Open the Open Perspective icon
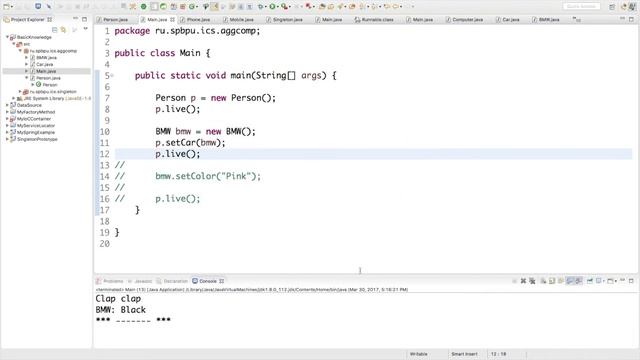This screenshot has width=640, height=360. (x=612, y=7)
